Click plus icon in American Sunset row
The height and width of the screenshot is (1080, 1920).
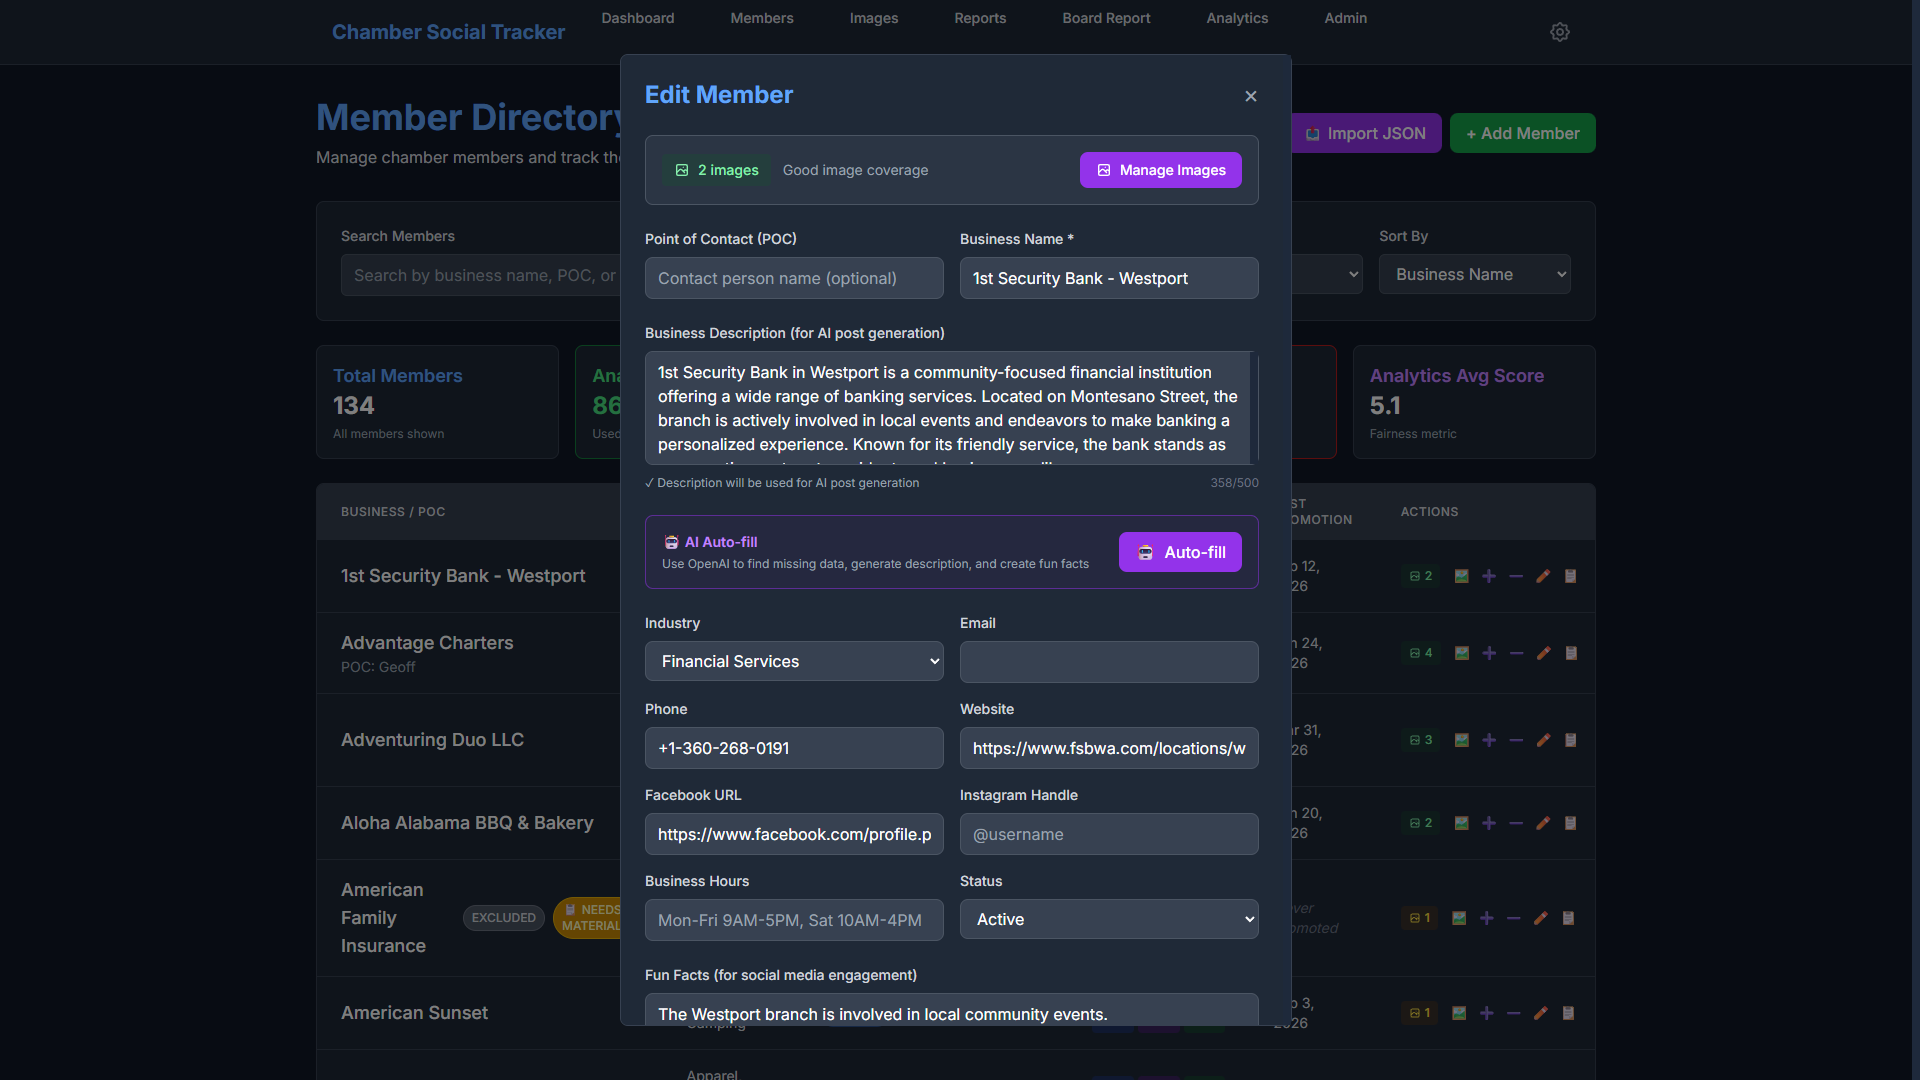[1487, 1013]
